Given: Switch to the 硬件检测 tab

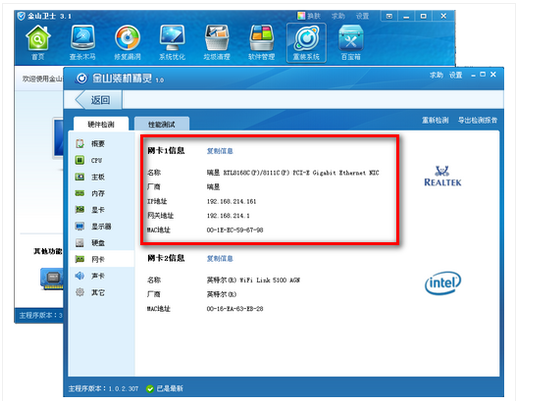Looking at the screenshot, I should click(x=101, y=124).
